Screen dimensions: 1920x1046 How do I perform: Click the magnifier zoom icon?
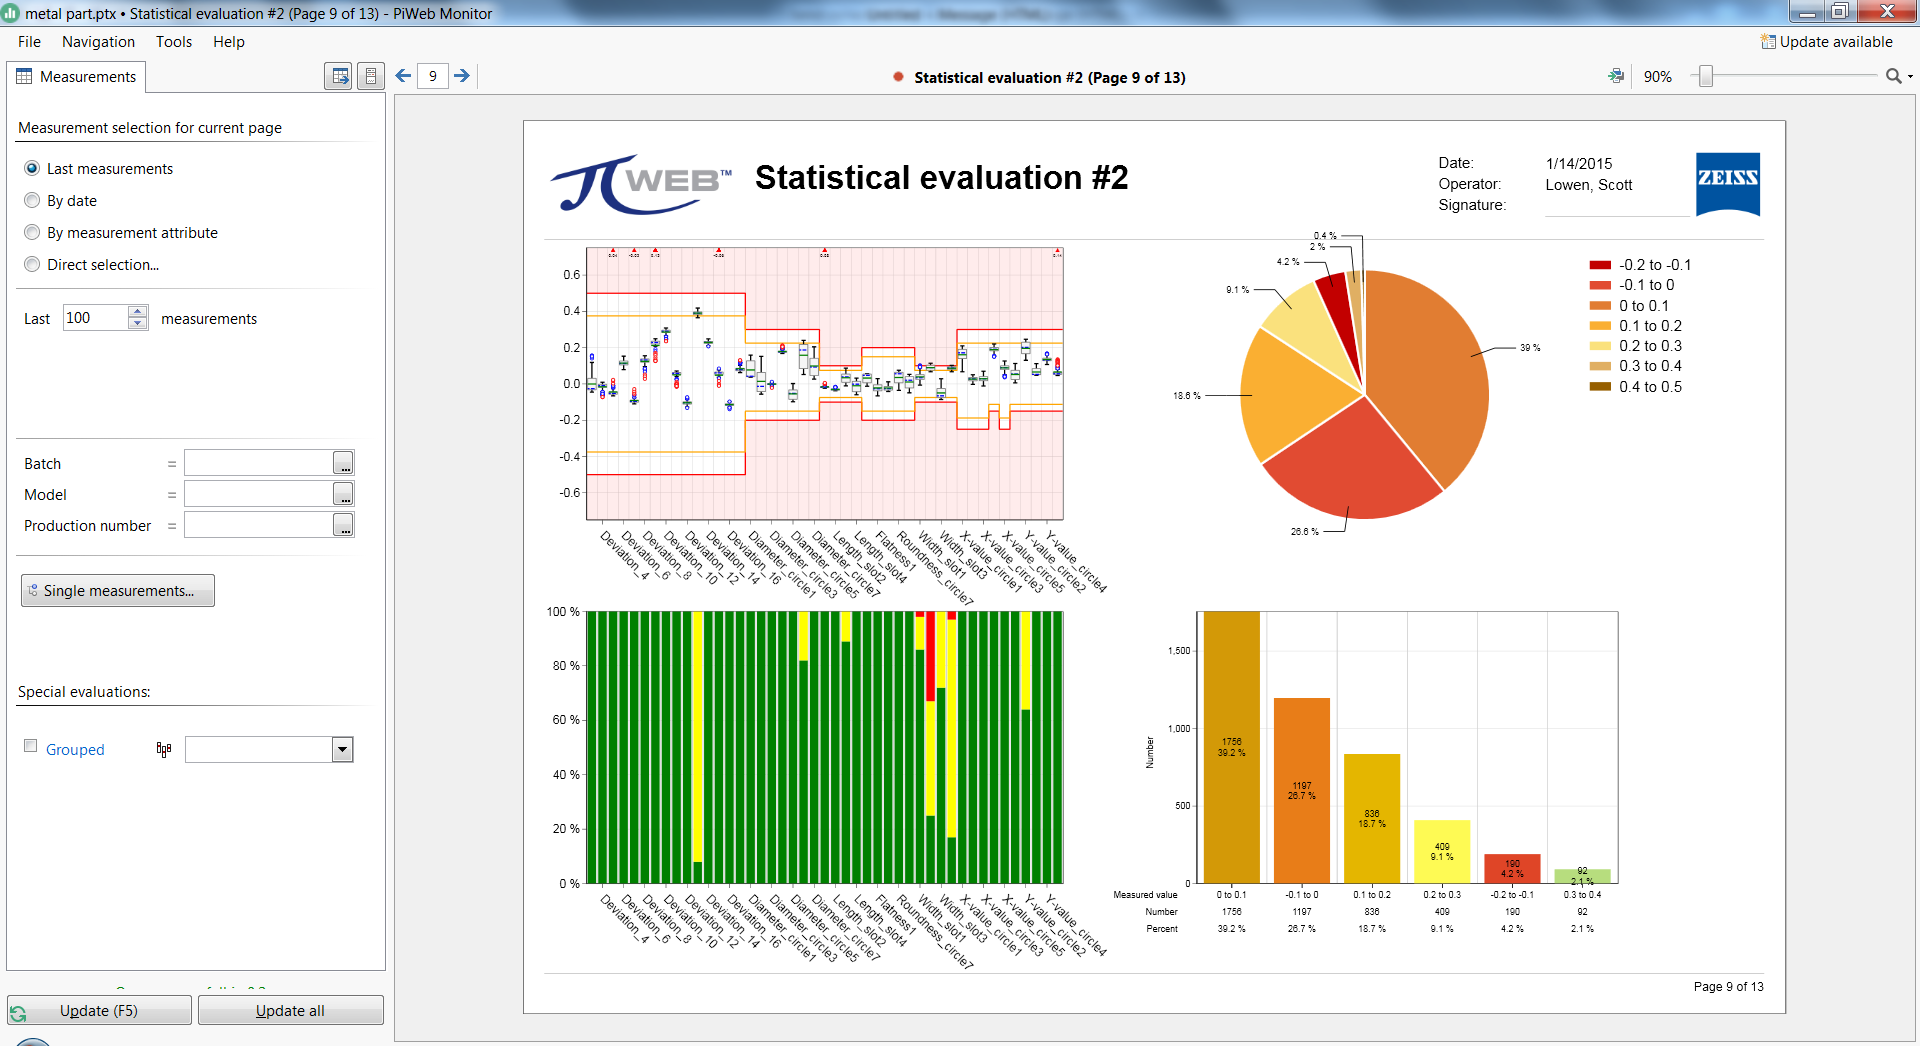1893,76
